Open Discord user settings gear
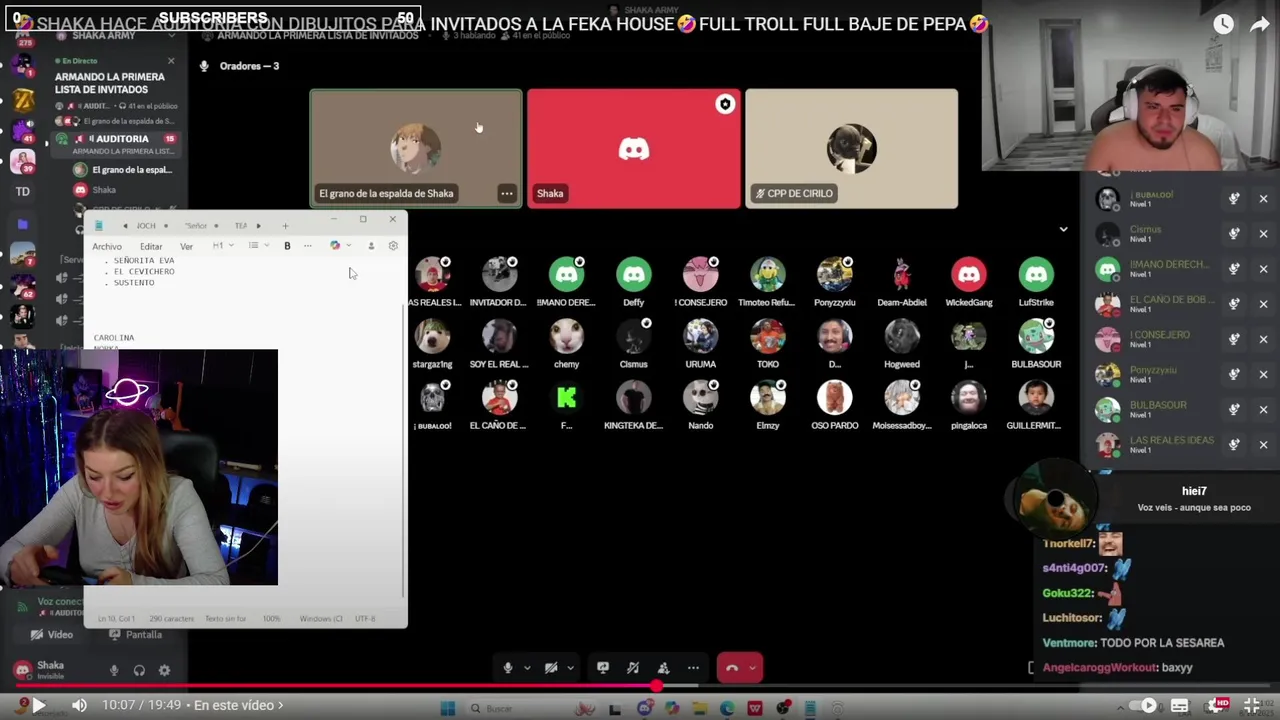1280x720 pixels. 164,671
